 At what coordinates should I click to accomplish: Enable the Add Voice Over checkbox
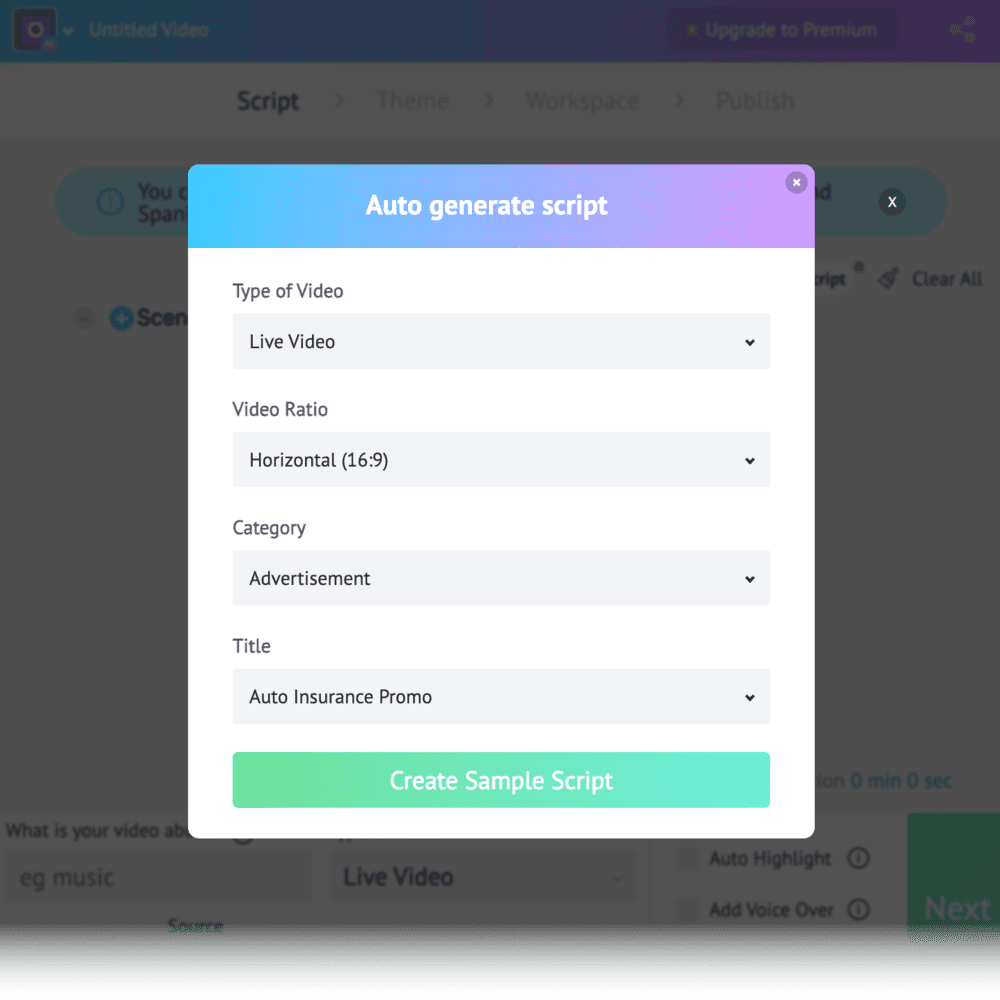(686, 910)
